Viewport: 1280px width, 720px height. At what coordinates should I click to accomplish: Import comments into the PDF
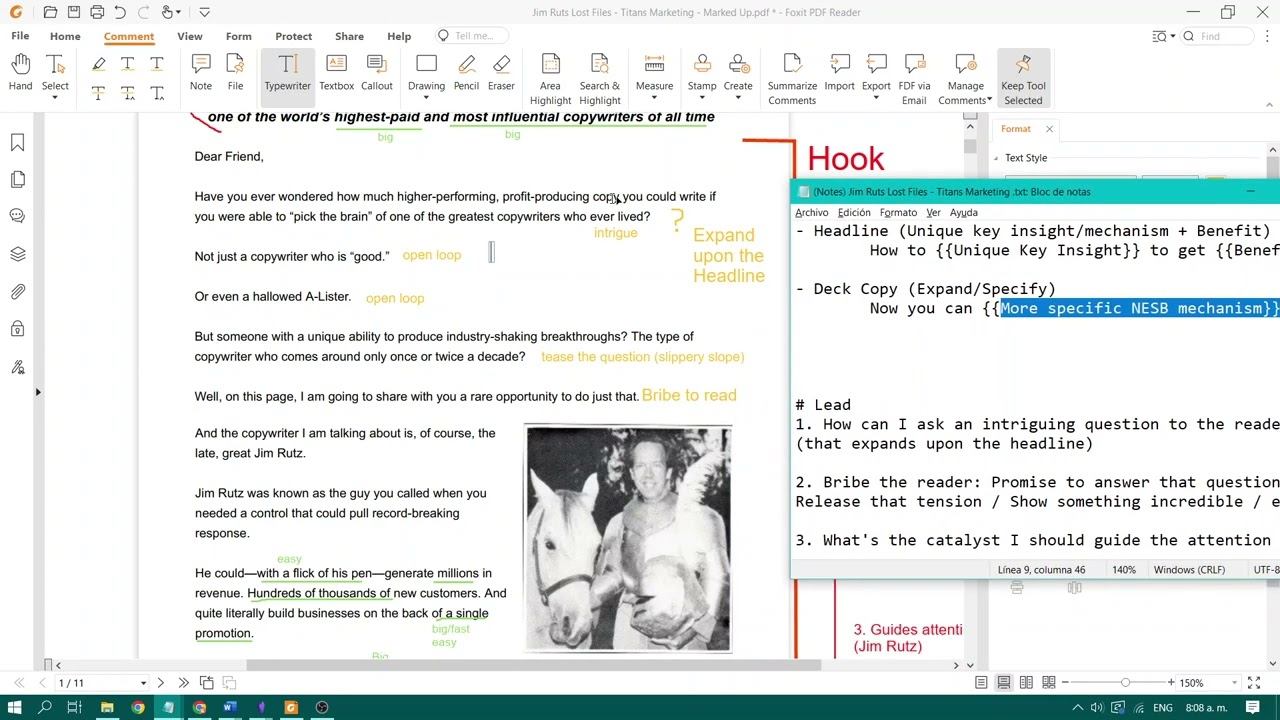click(839, 73)
